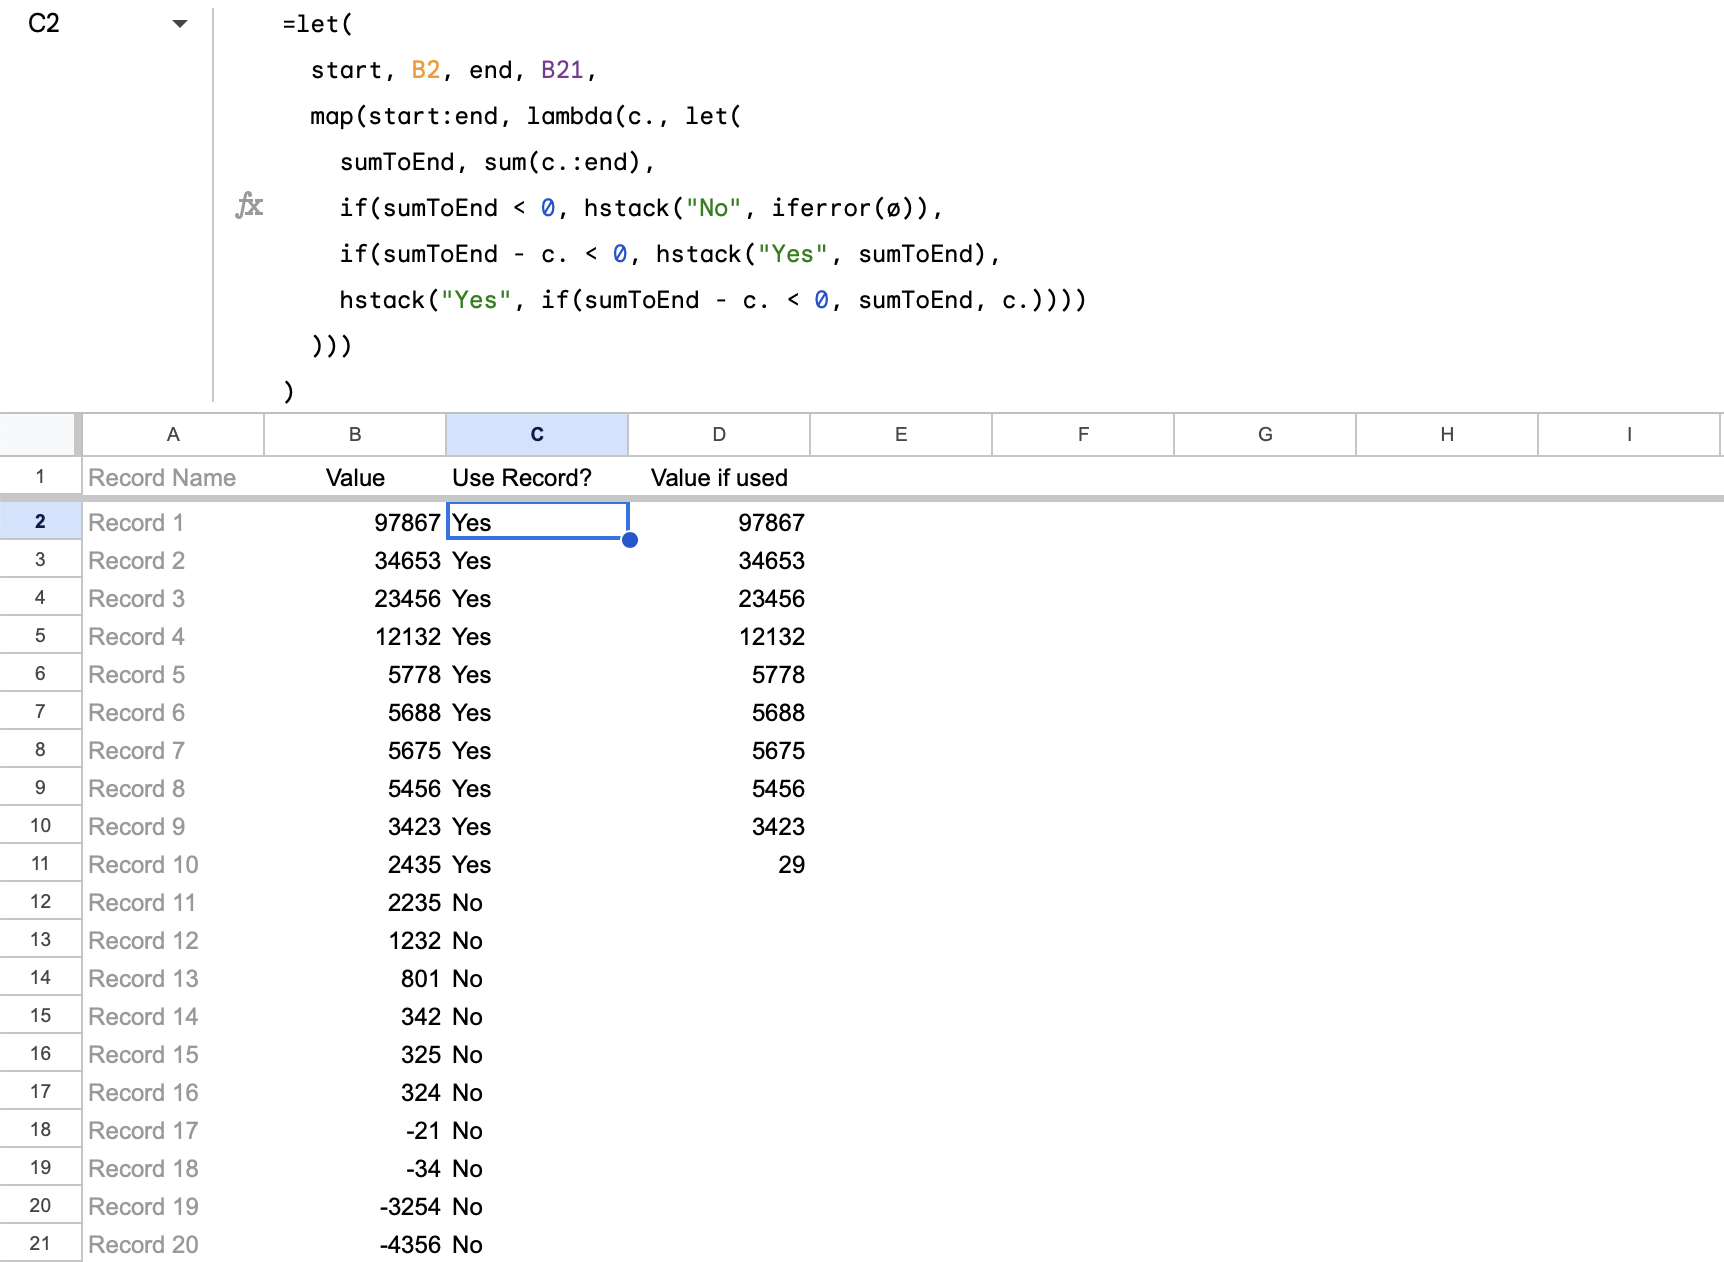
Task: Select row 11 header
Action: pyautogui.click(x=40, y=863)
